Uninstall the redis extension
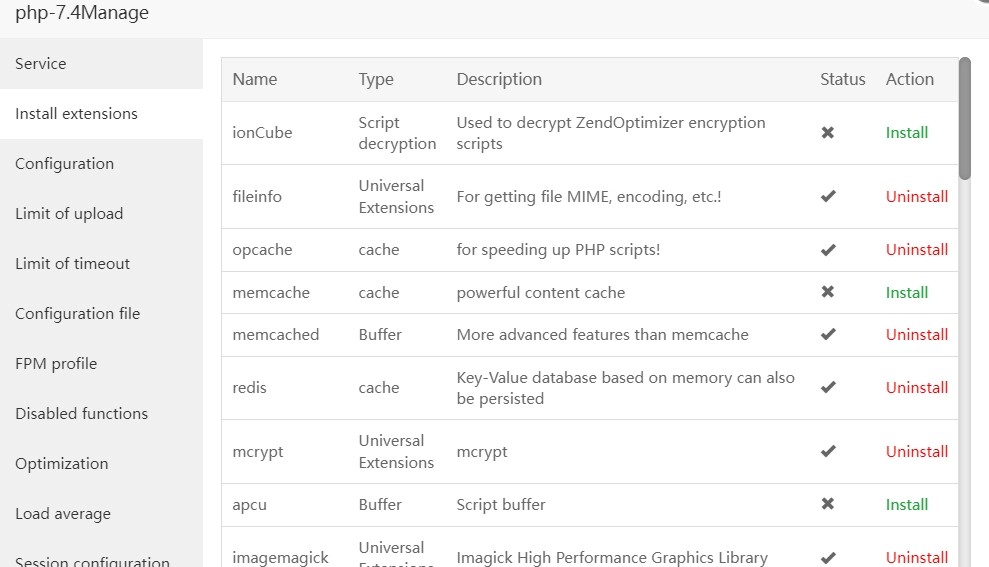The height and width of the screenshot is (567, 989). 917,388
